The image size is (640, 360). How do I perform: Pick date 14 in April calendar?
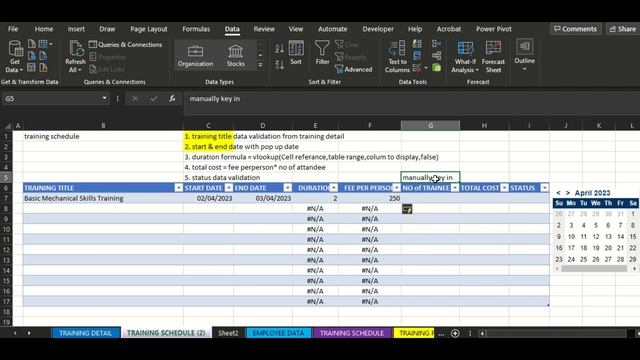tap(620, 237)
